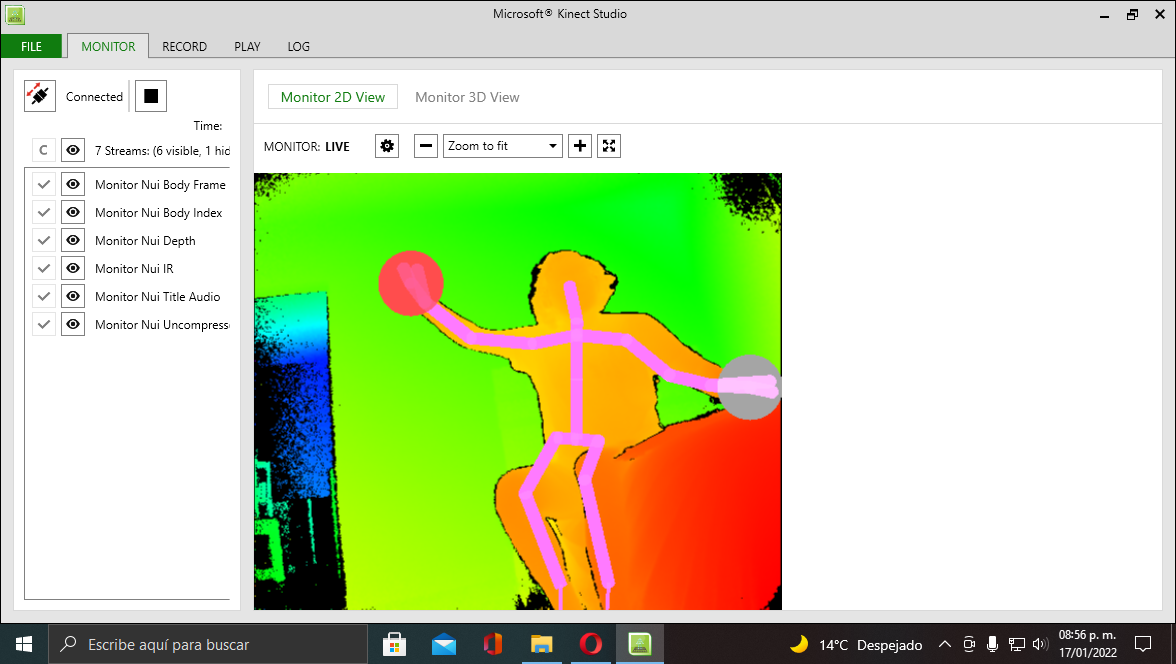This screenshot has width=1176, height=664.
Task: Click the taskbar search box
Action: coord(208,644)
